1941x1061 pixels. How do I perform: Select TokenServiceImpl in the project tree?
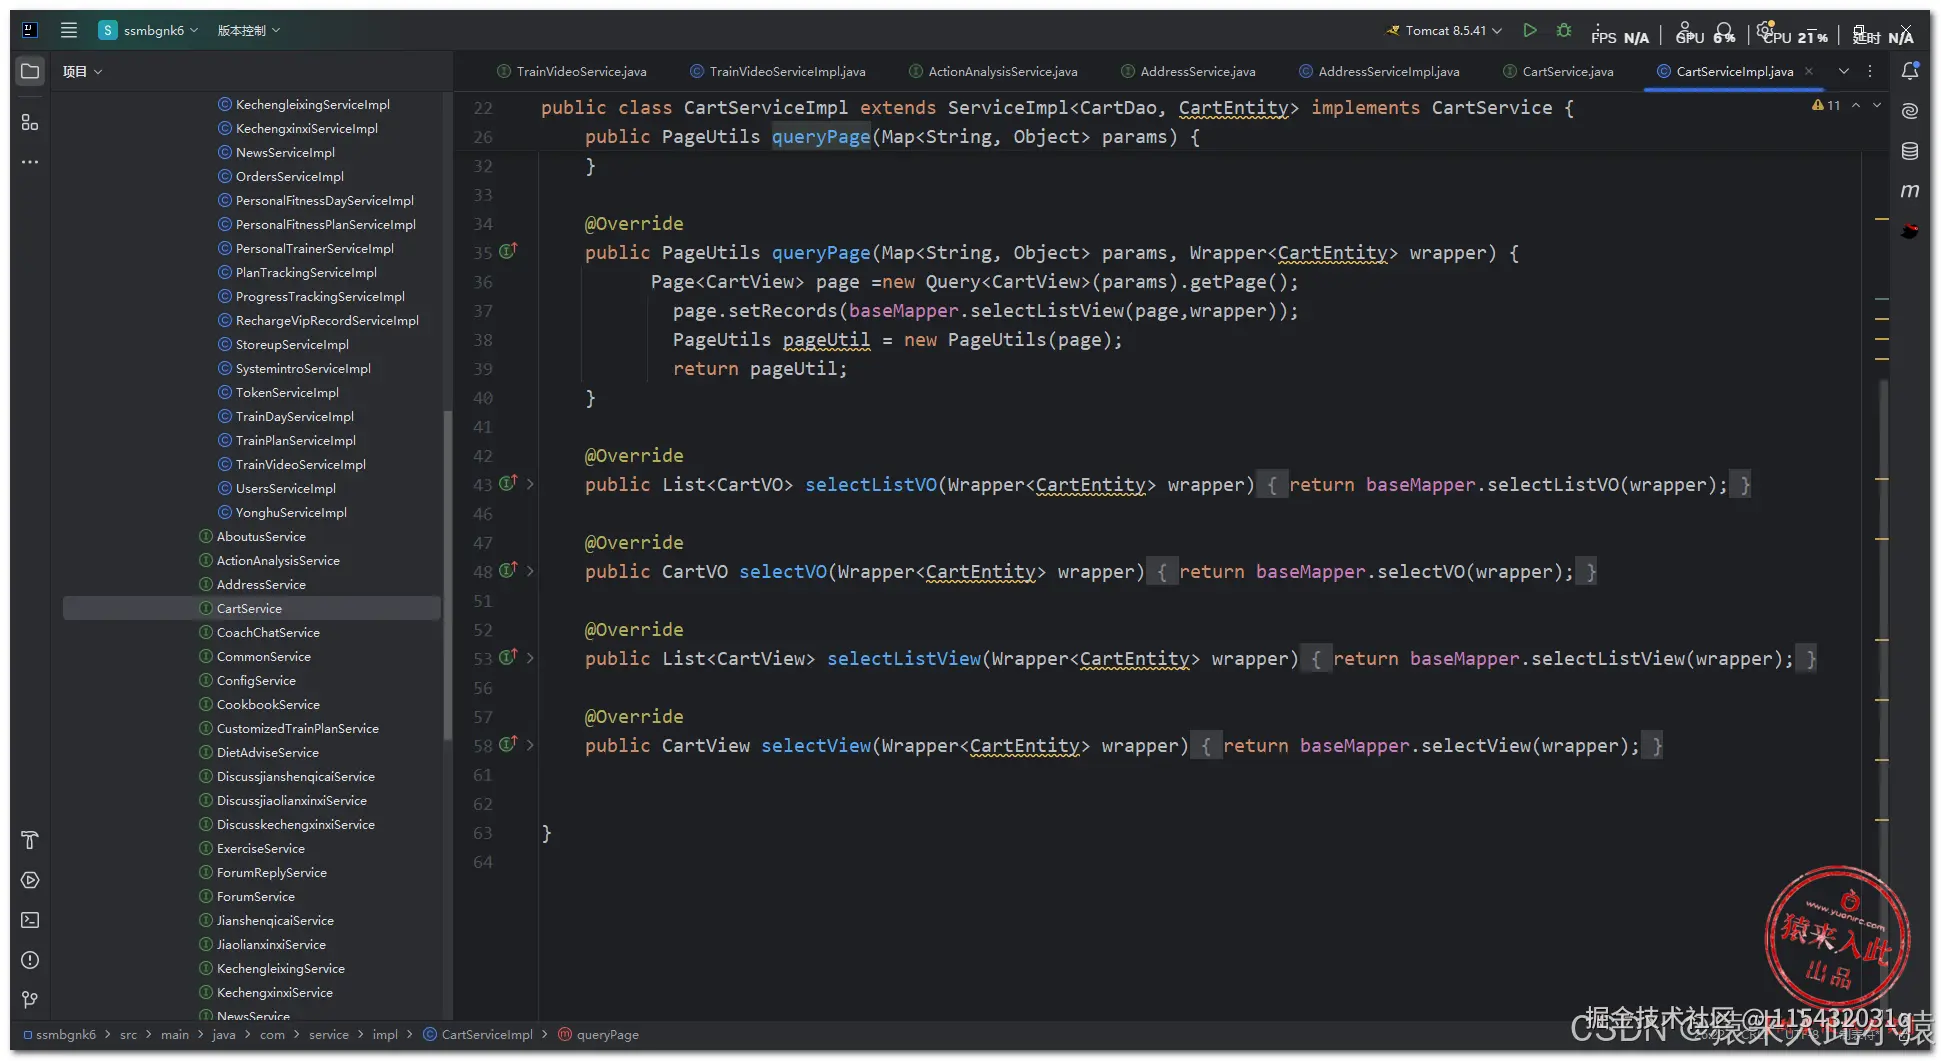tap(287, 392)
